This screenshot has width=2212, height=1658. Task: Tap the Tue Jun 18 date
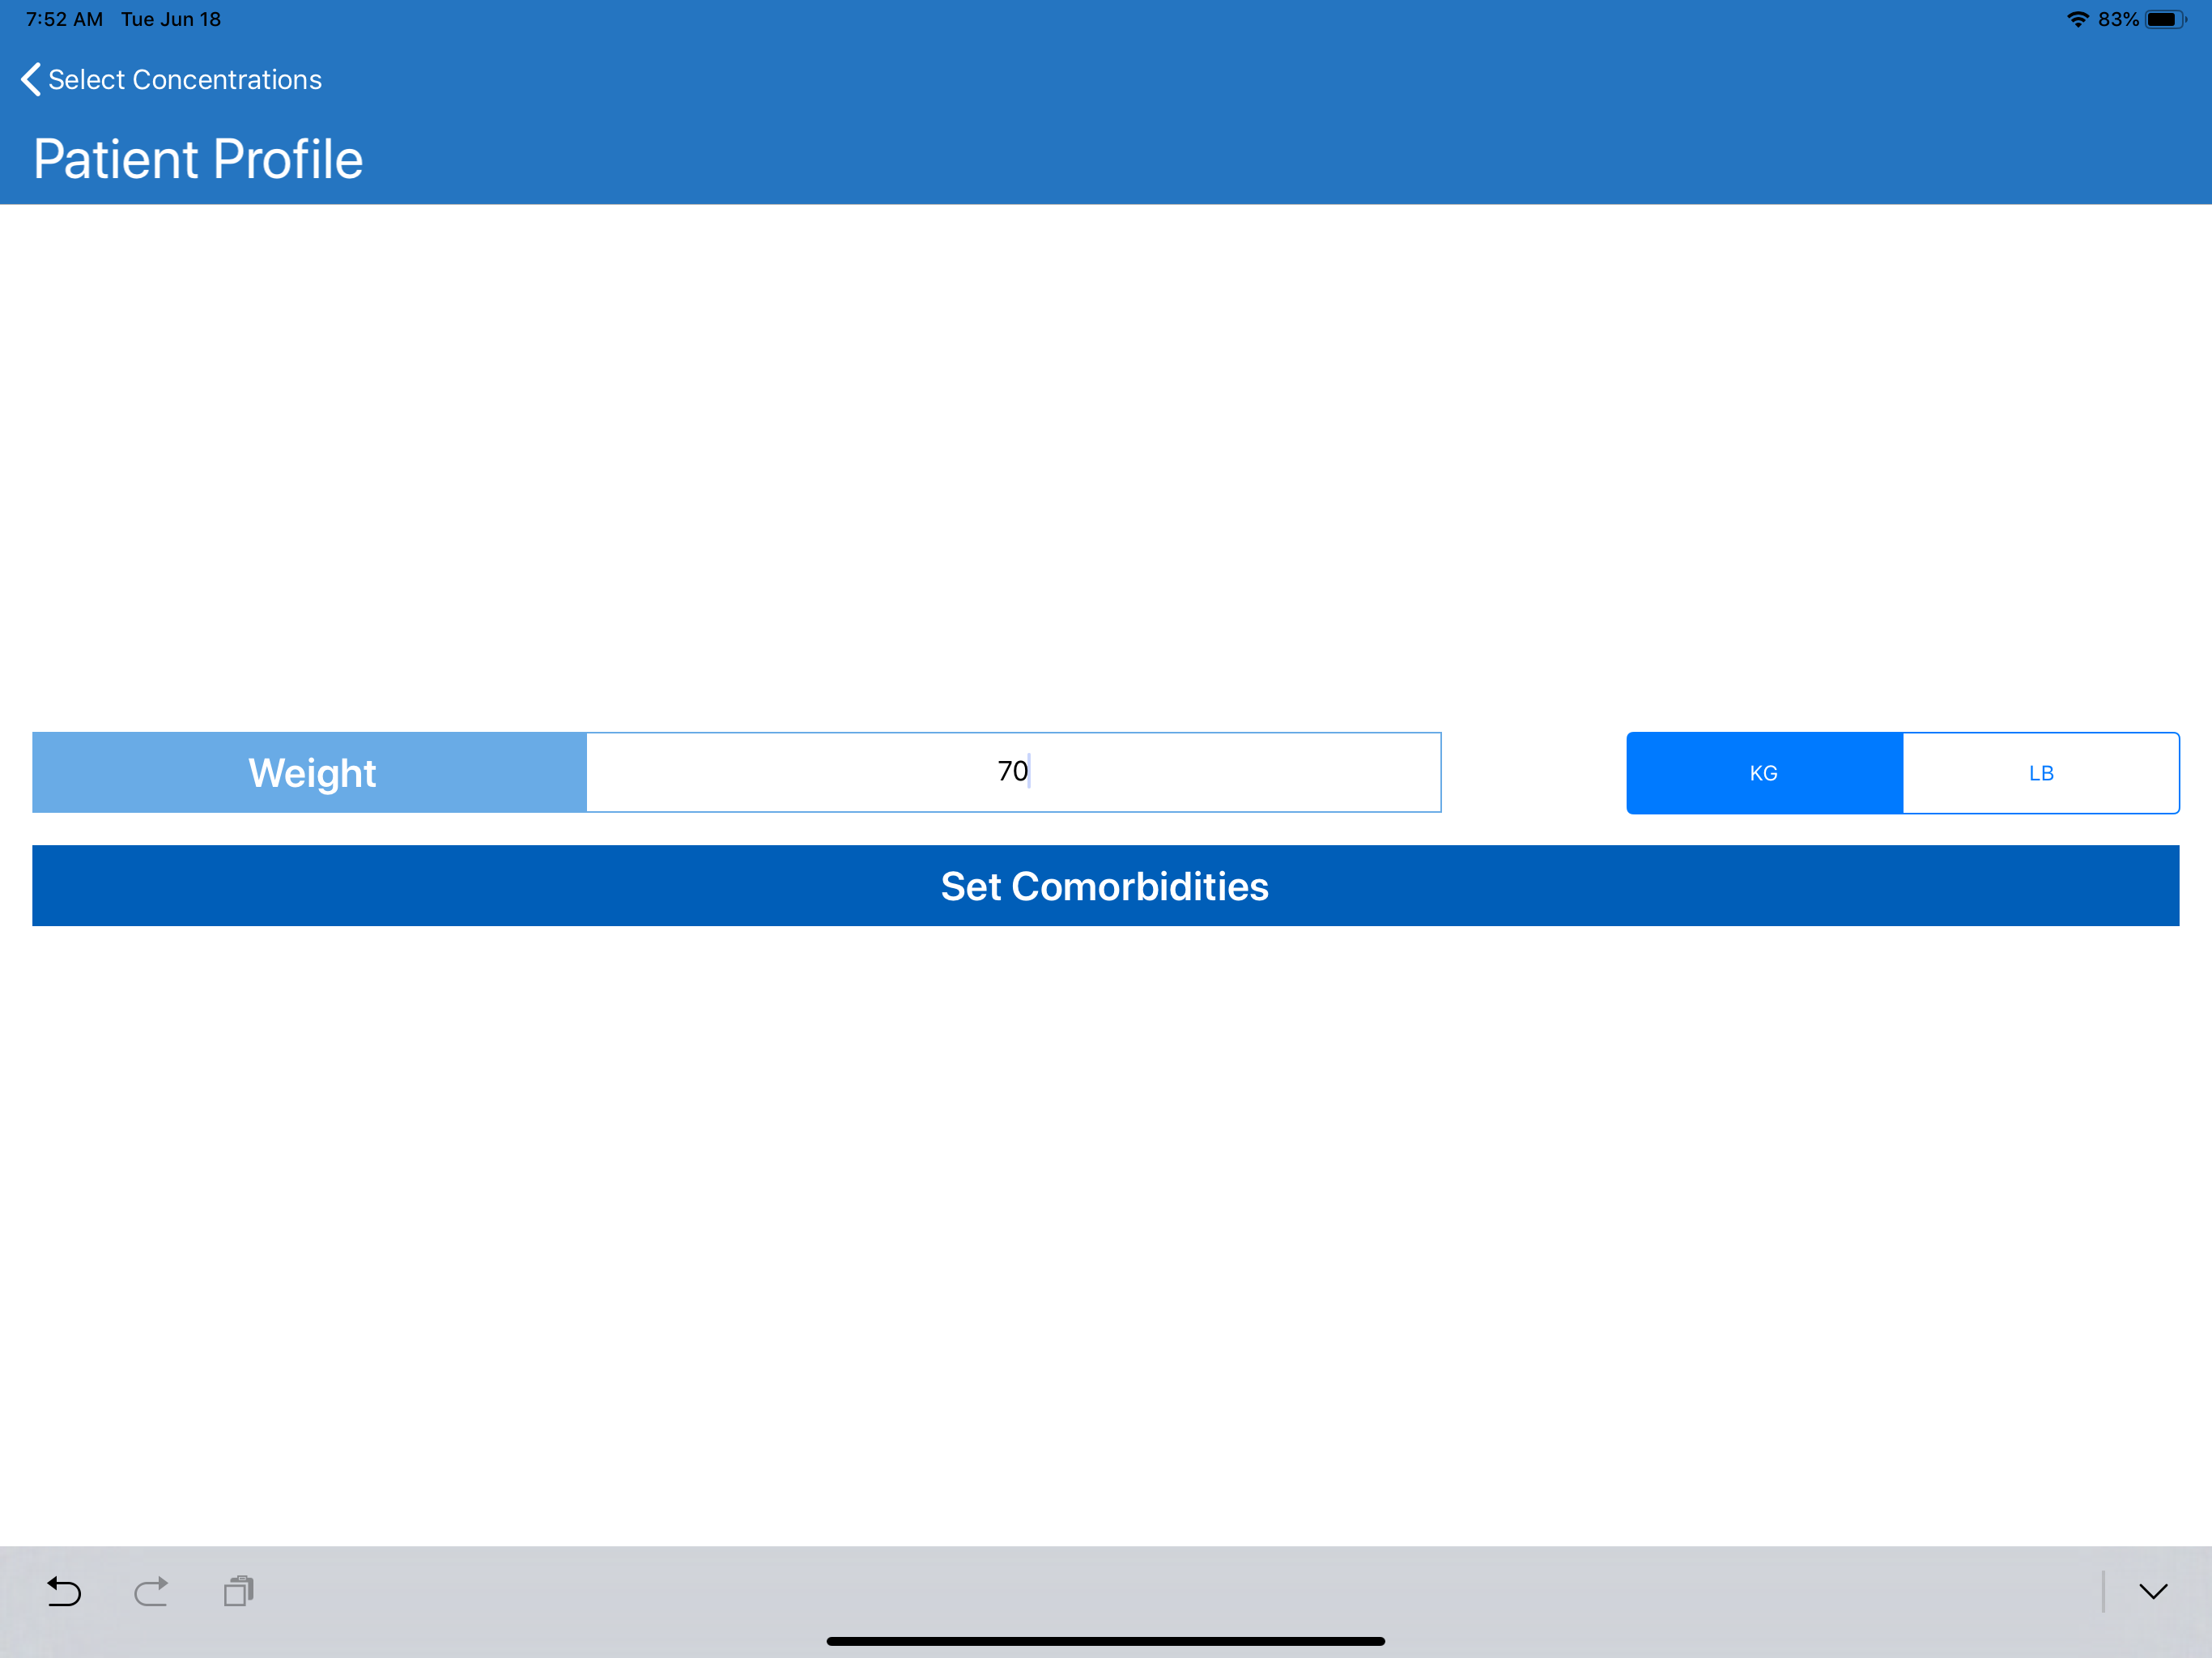tap(171, 19)
